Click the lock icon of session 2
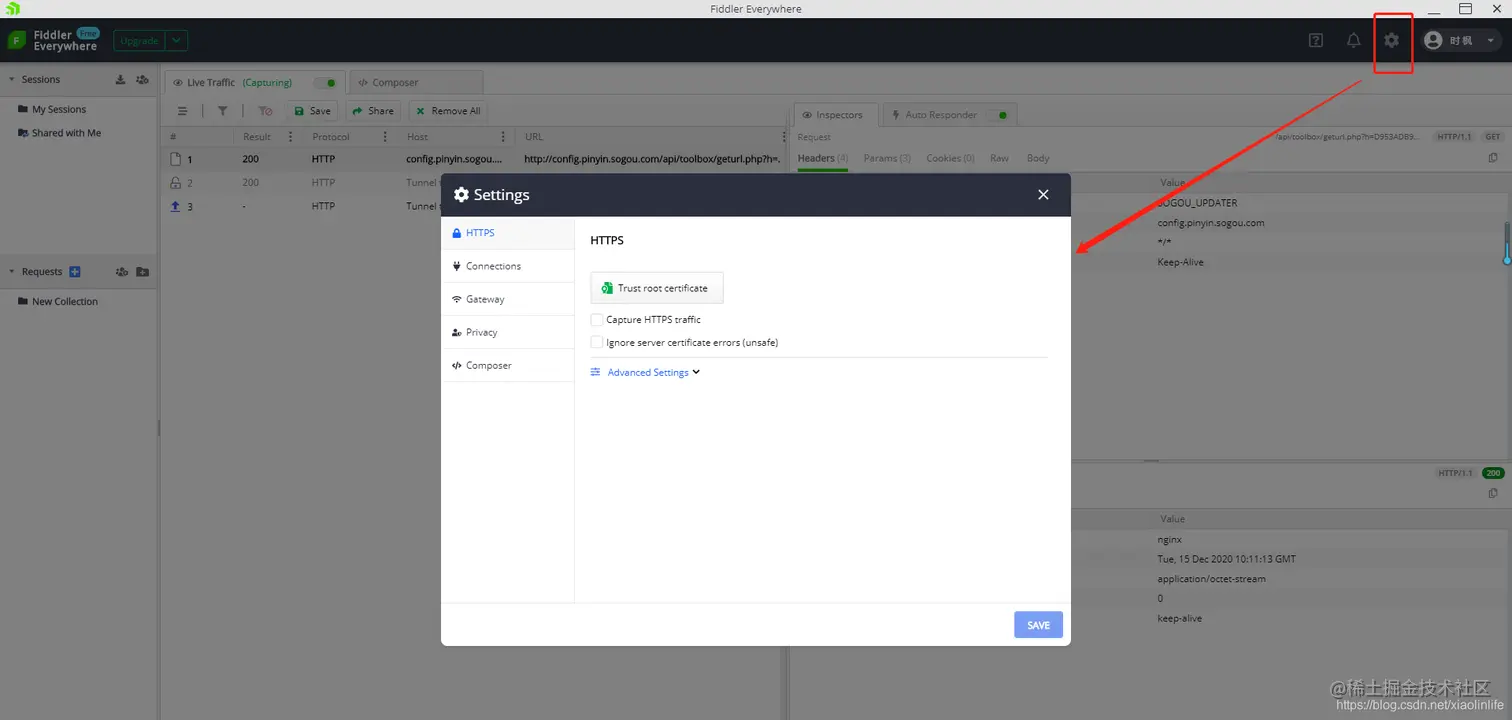 [x=176, y=183]
